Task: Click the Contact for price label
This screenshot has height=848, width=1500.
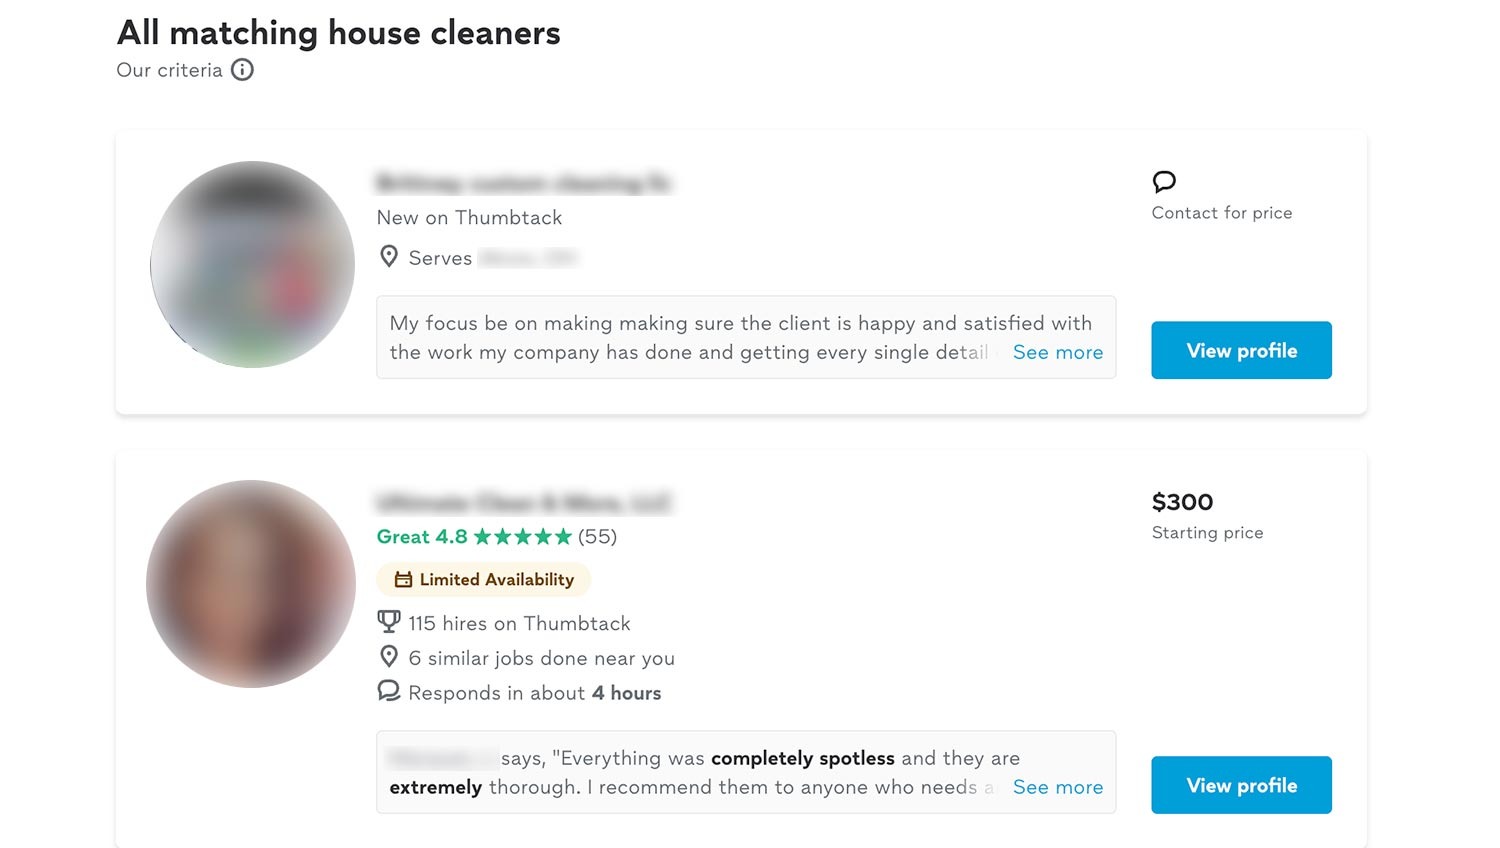Action: click(1221, 213)
